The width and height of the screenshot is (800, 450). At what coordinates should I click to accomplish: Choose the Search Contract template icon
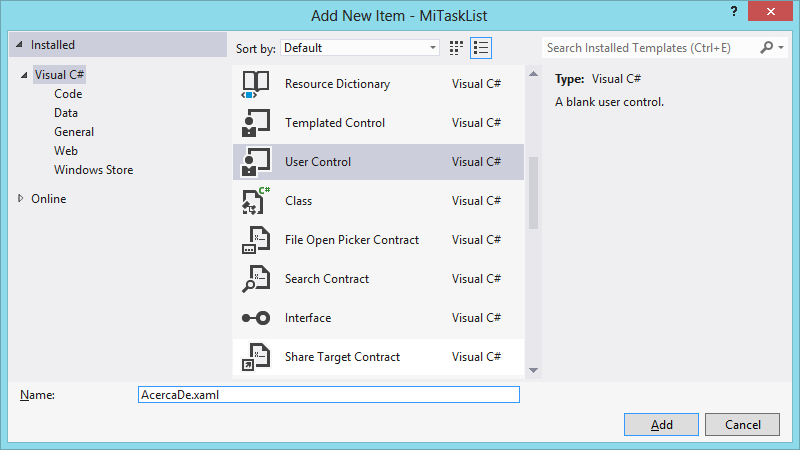pos(255,279)
